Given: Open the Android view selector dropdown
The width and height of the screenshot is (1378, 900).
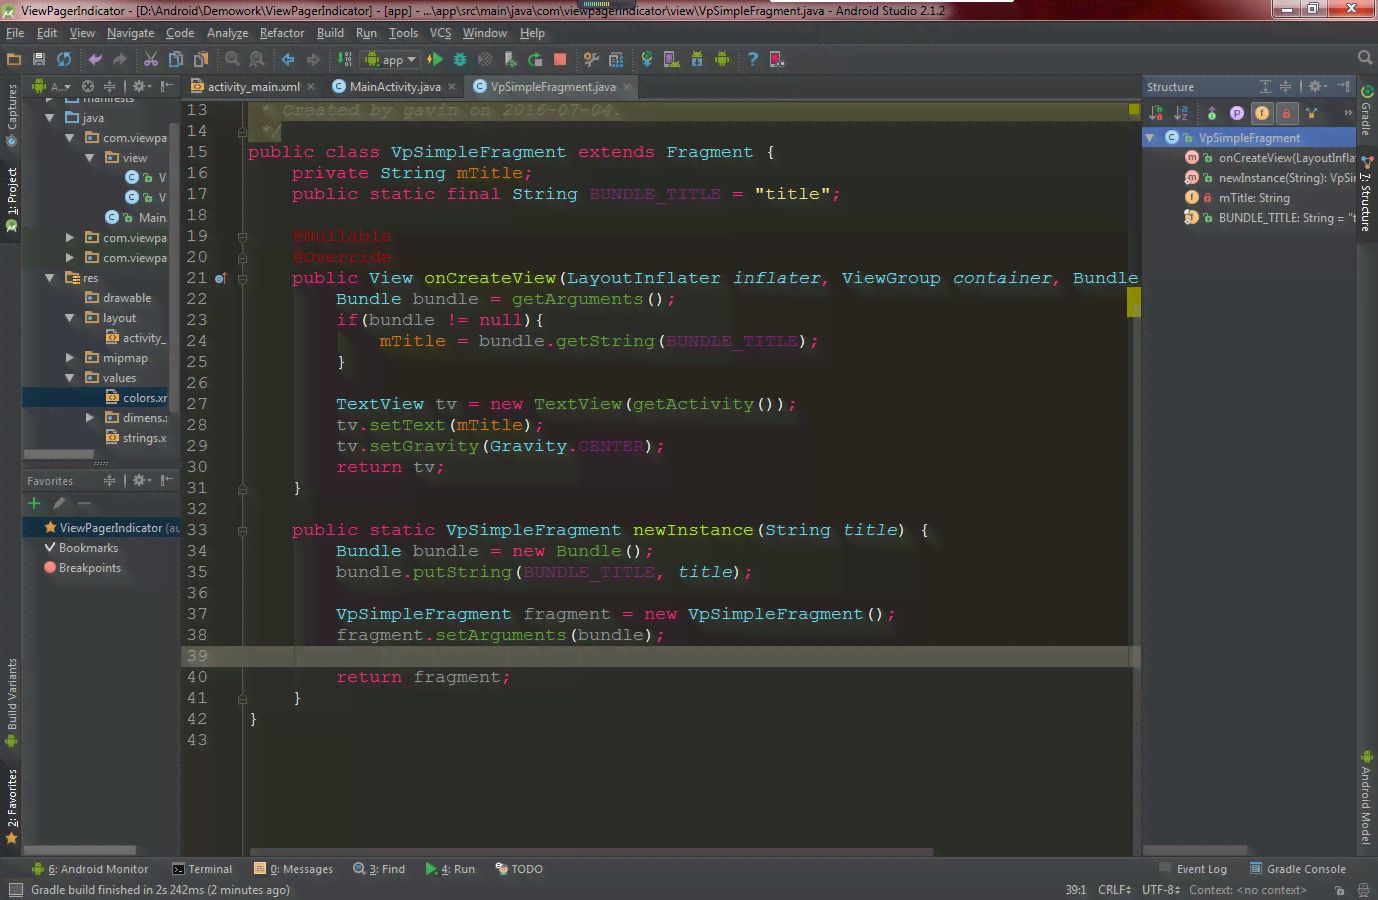Looking at the screenshot, I should tap(52, 87).
